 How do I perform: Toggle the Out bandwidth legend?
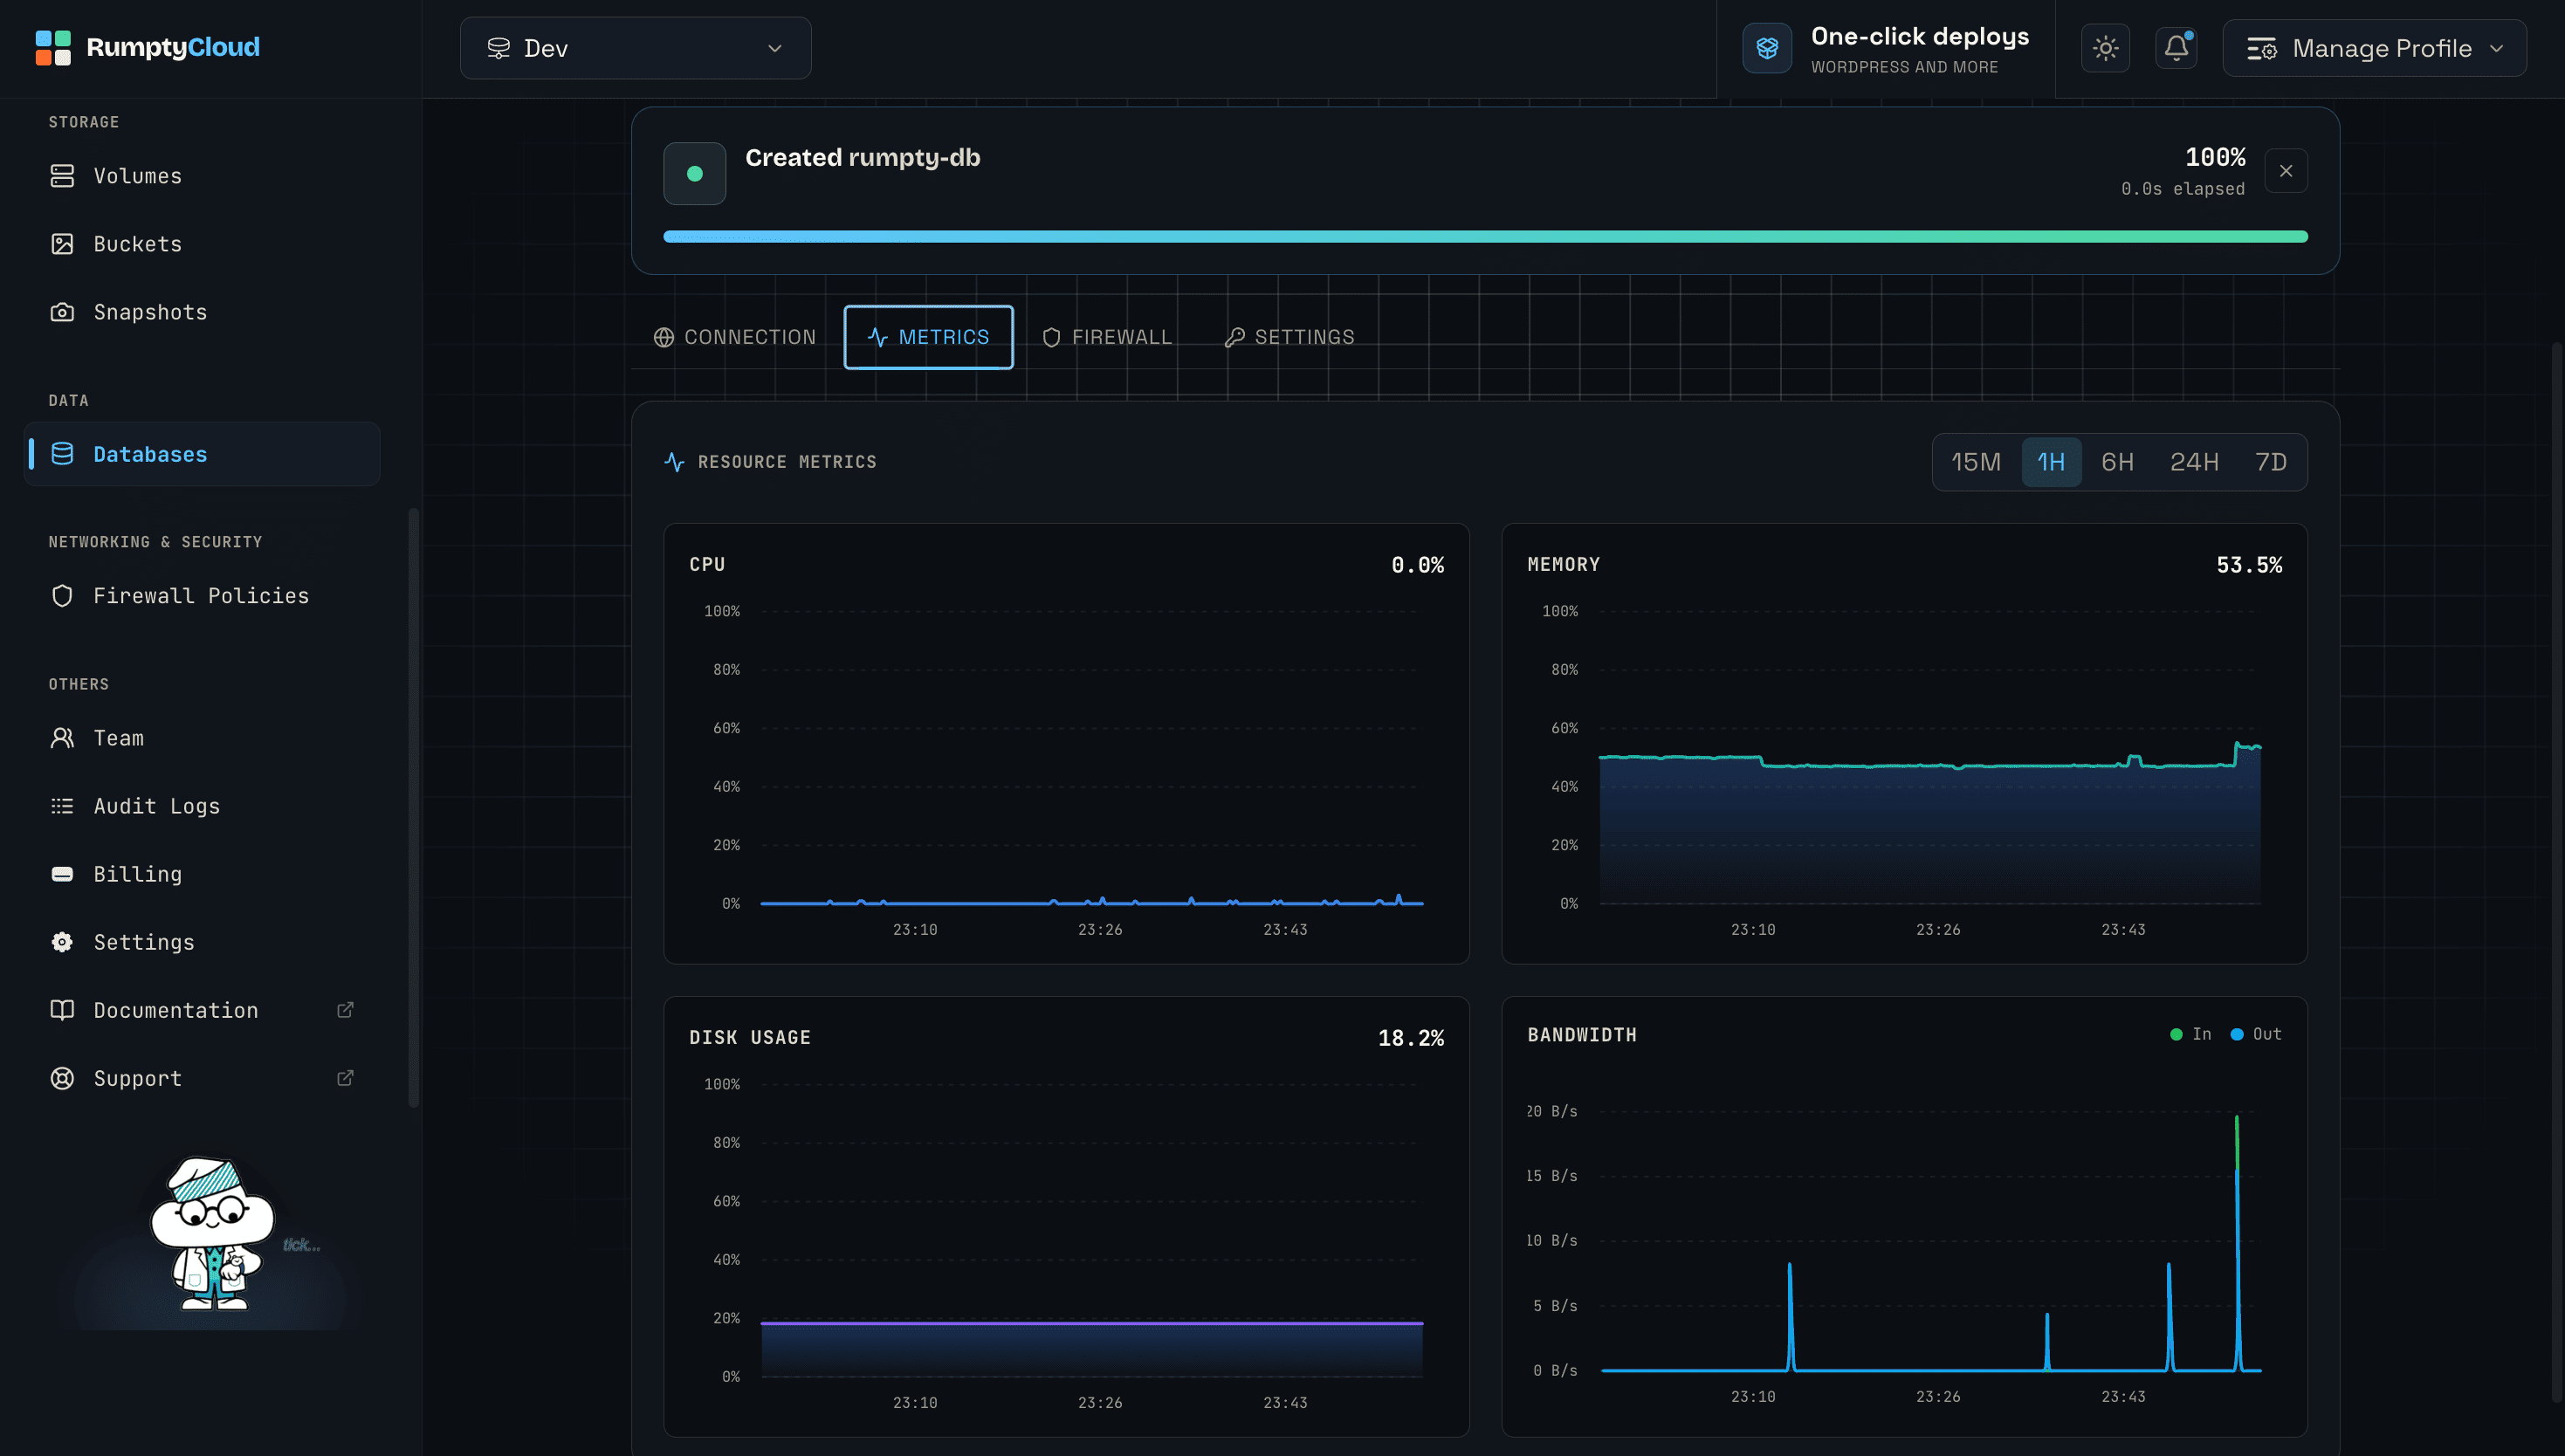click(x=2256, y=1034)
